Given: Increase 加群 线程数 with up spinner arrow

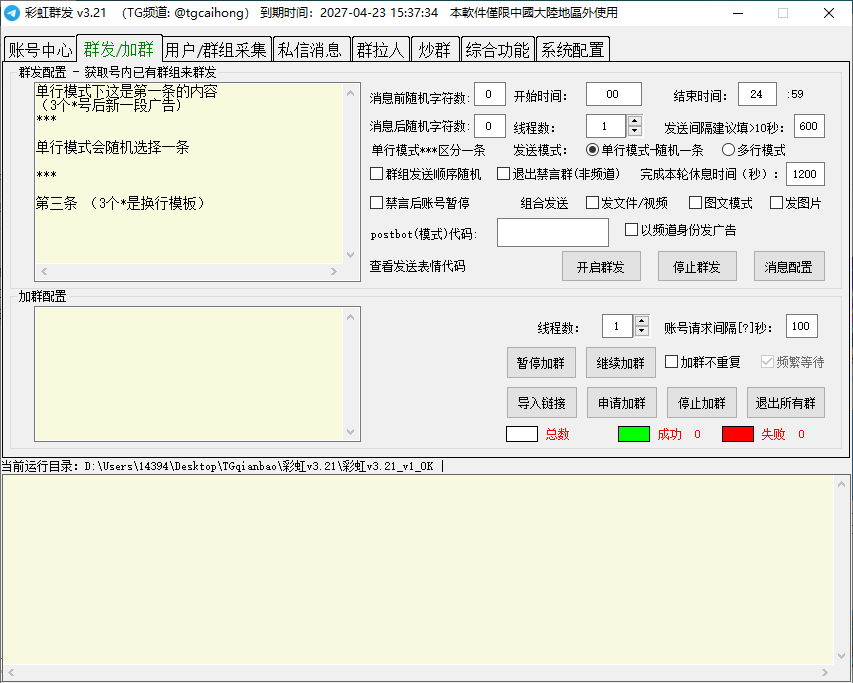Looking at the screenshot, I should (642, 321).
